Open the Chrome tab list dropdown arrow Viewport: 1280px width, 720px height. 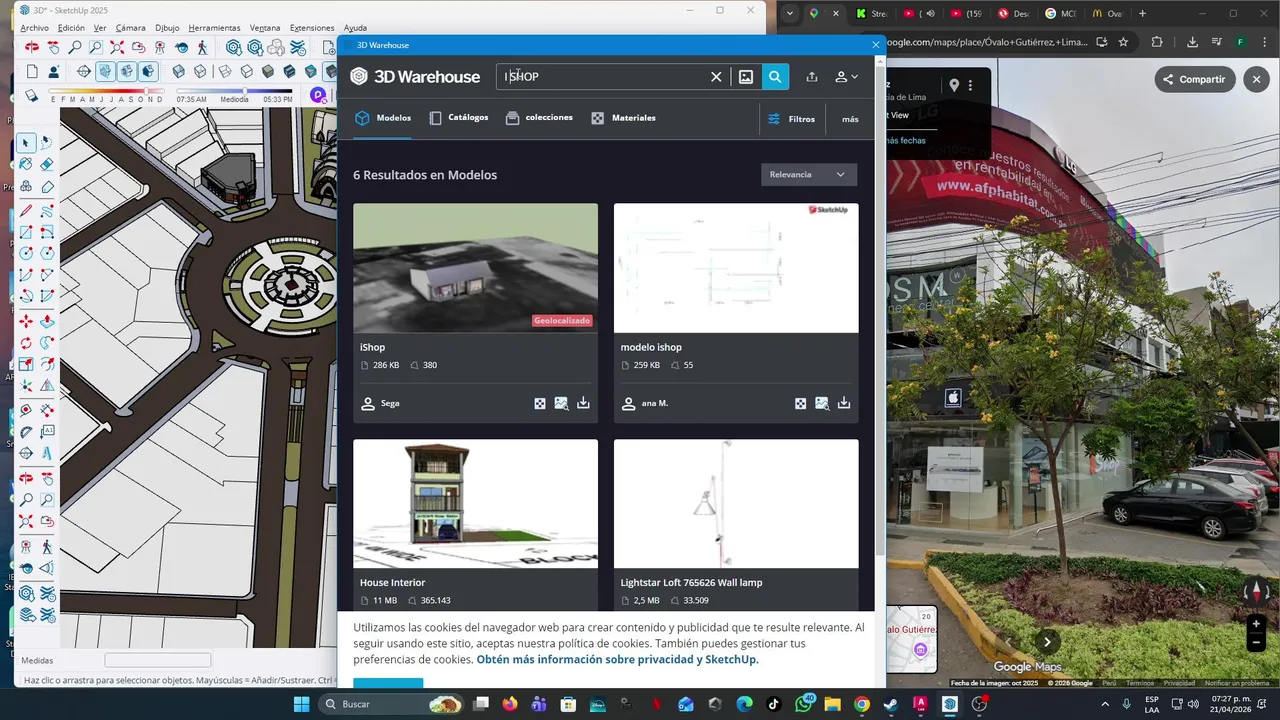(x=790, y=13)
